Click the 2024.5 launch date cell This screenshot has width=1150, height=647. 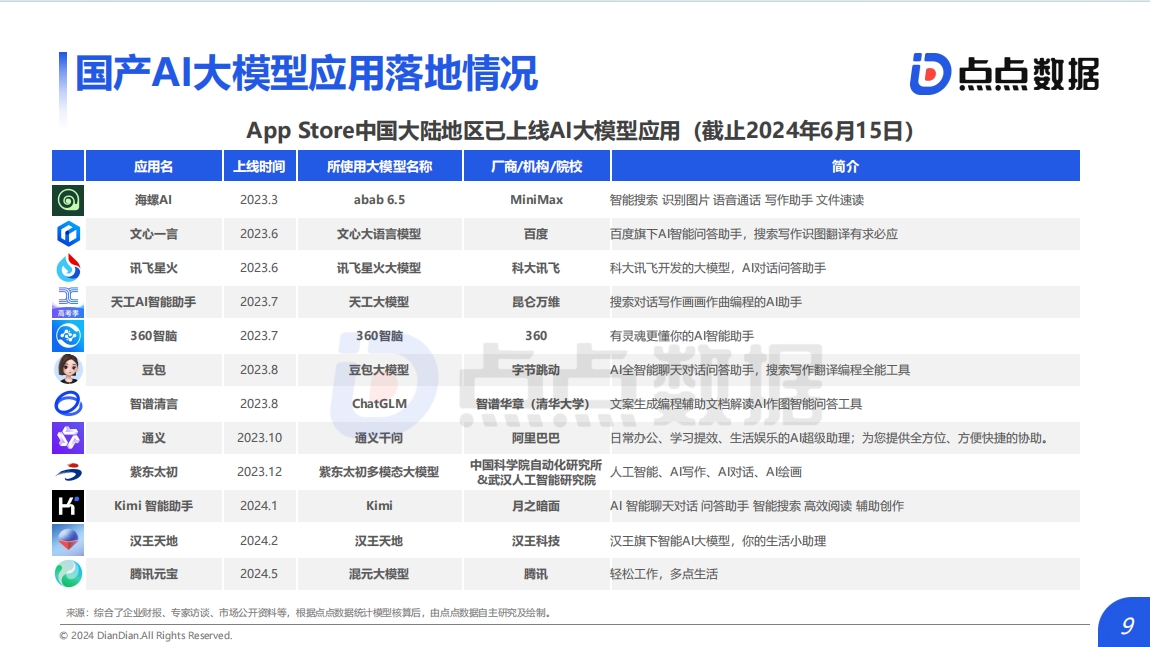pos(260,574)
